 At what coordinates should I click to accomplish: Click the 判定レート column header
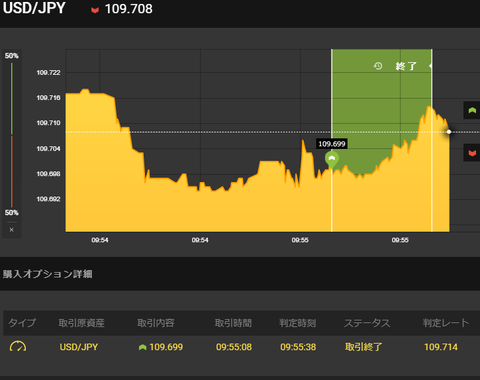(x=446, y=323)
